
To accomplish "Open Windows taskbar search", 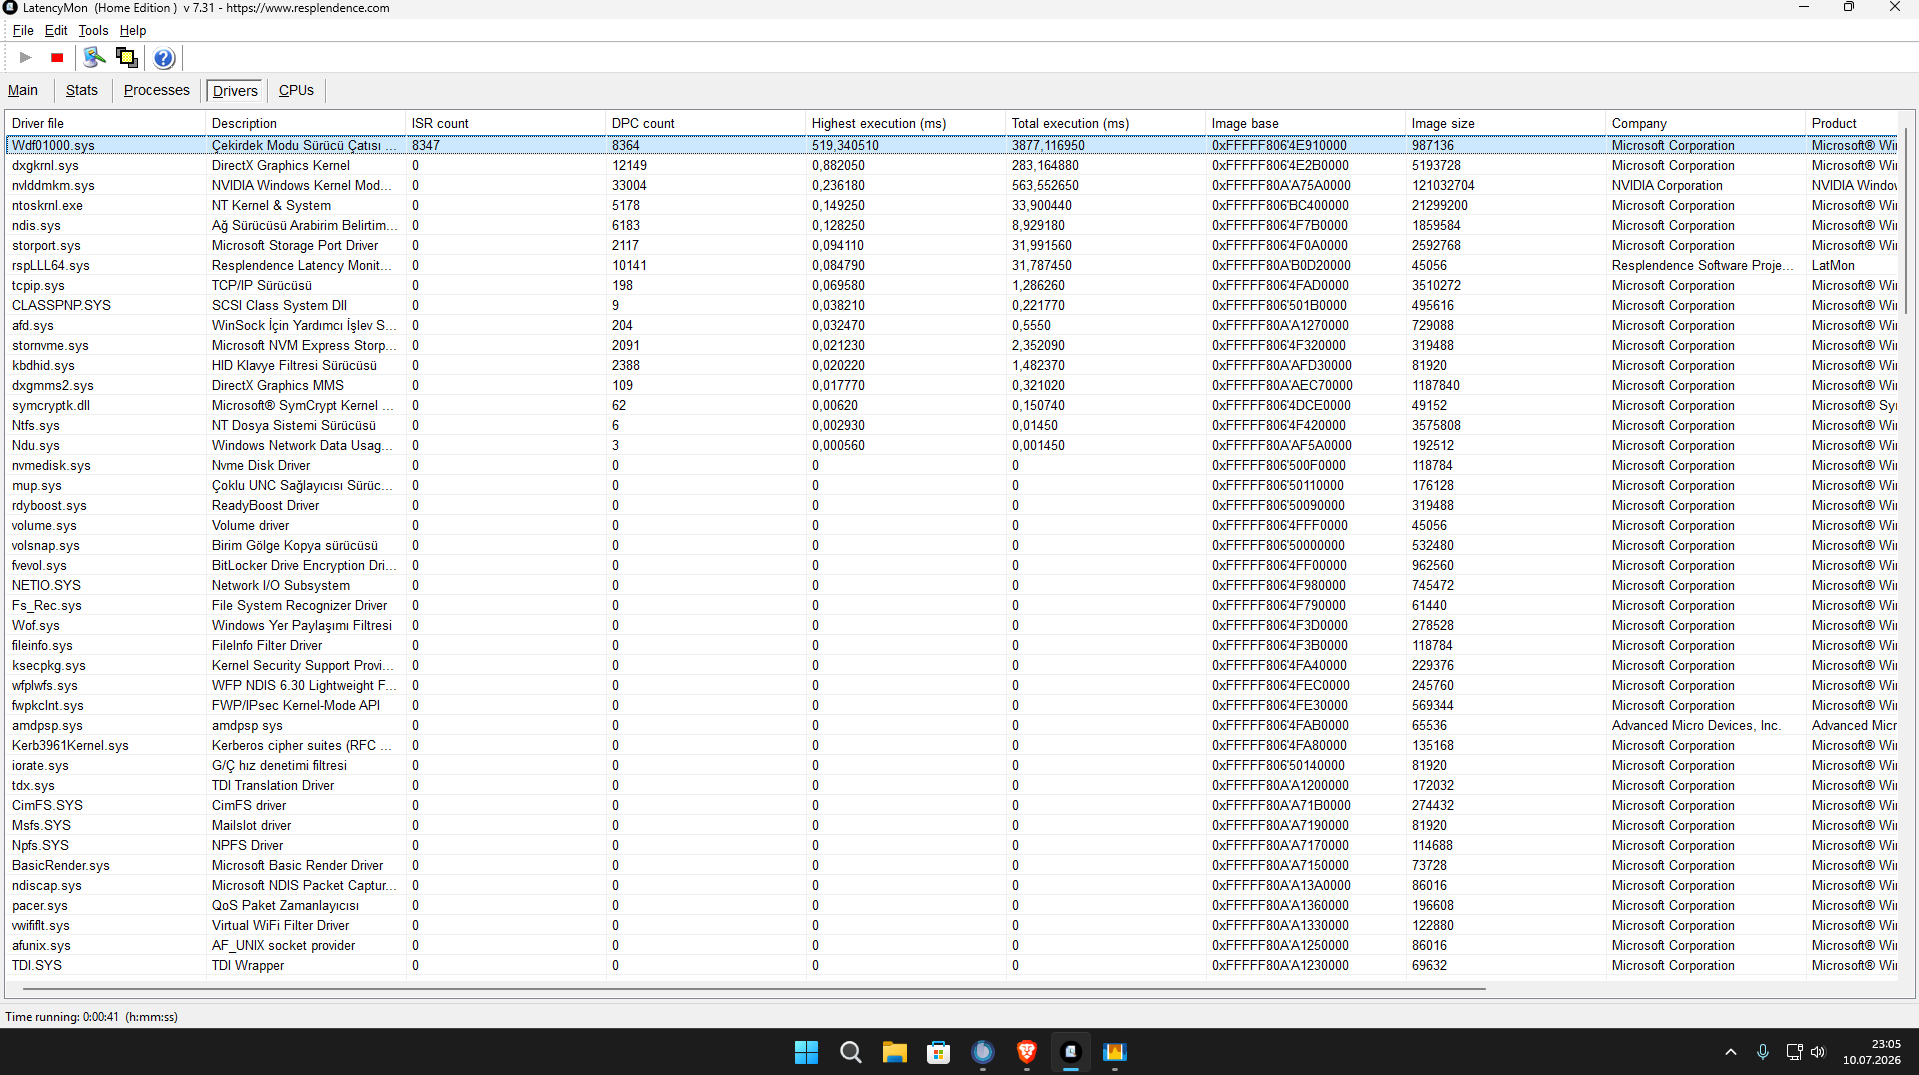I will pyautogui.click(x=850, y=1052).
